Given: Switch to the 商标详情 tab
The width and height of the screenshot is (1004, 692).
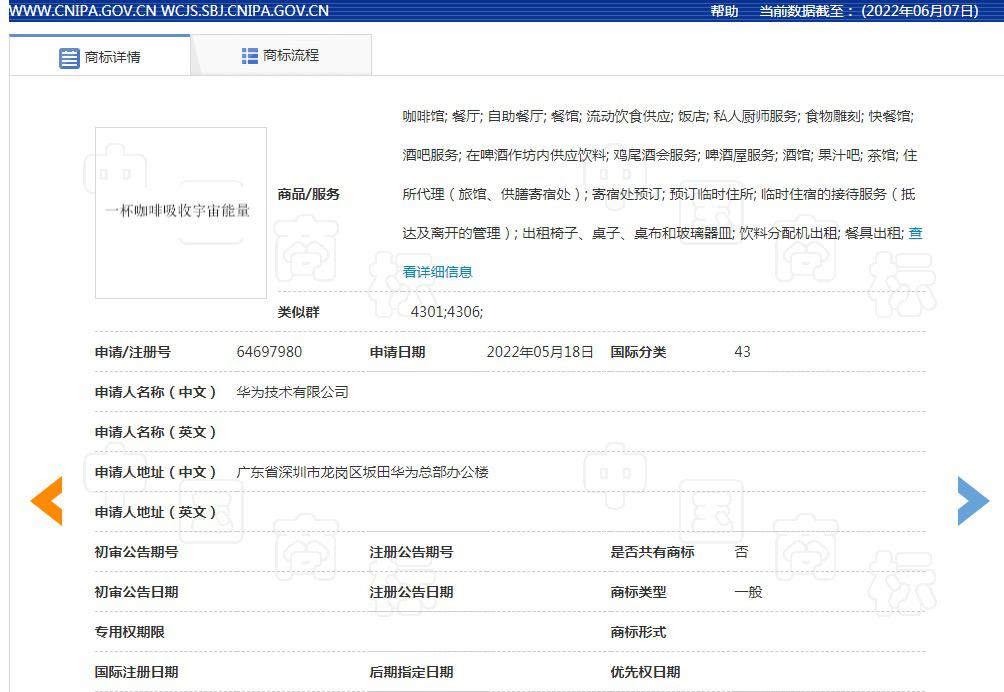Looking at the screenshot, I should [x=100, y=56].
